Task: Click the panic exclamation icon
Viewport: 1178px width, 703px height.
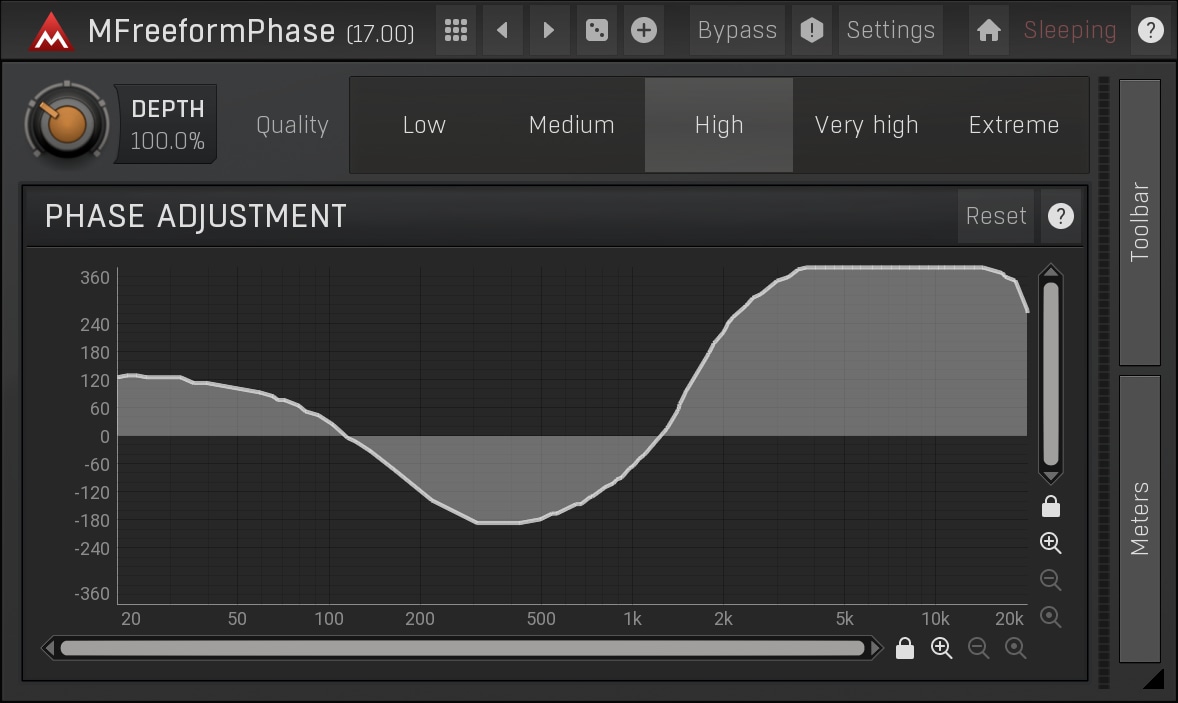Action: tap(812, 31)
